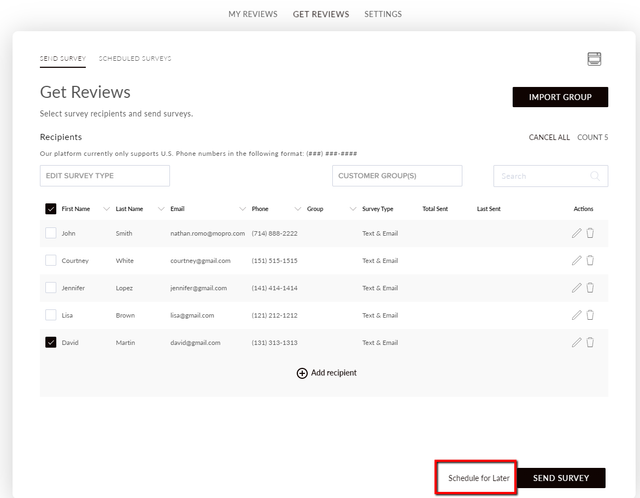
Task: Click the plus icon to add recipient
Action: [x=302, y=373]
